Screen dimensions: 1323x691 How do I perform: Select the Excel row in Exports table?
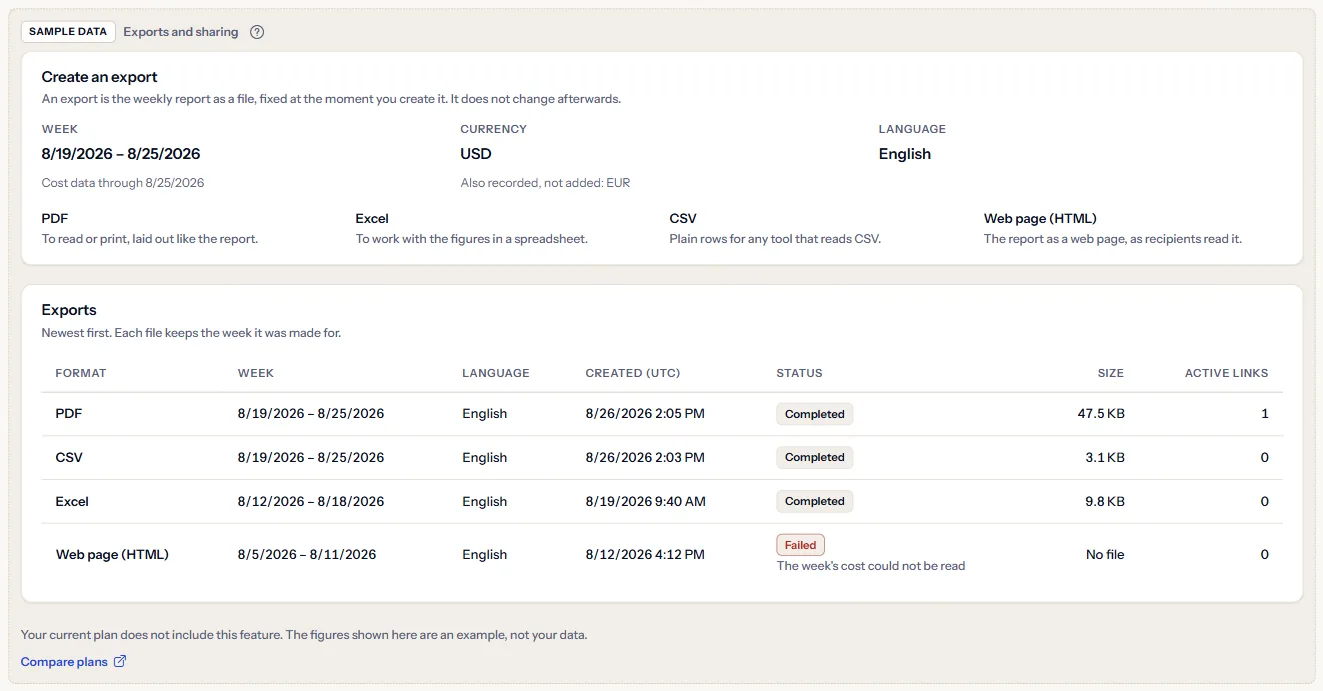662,502
